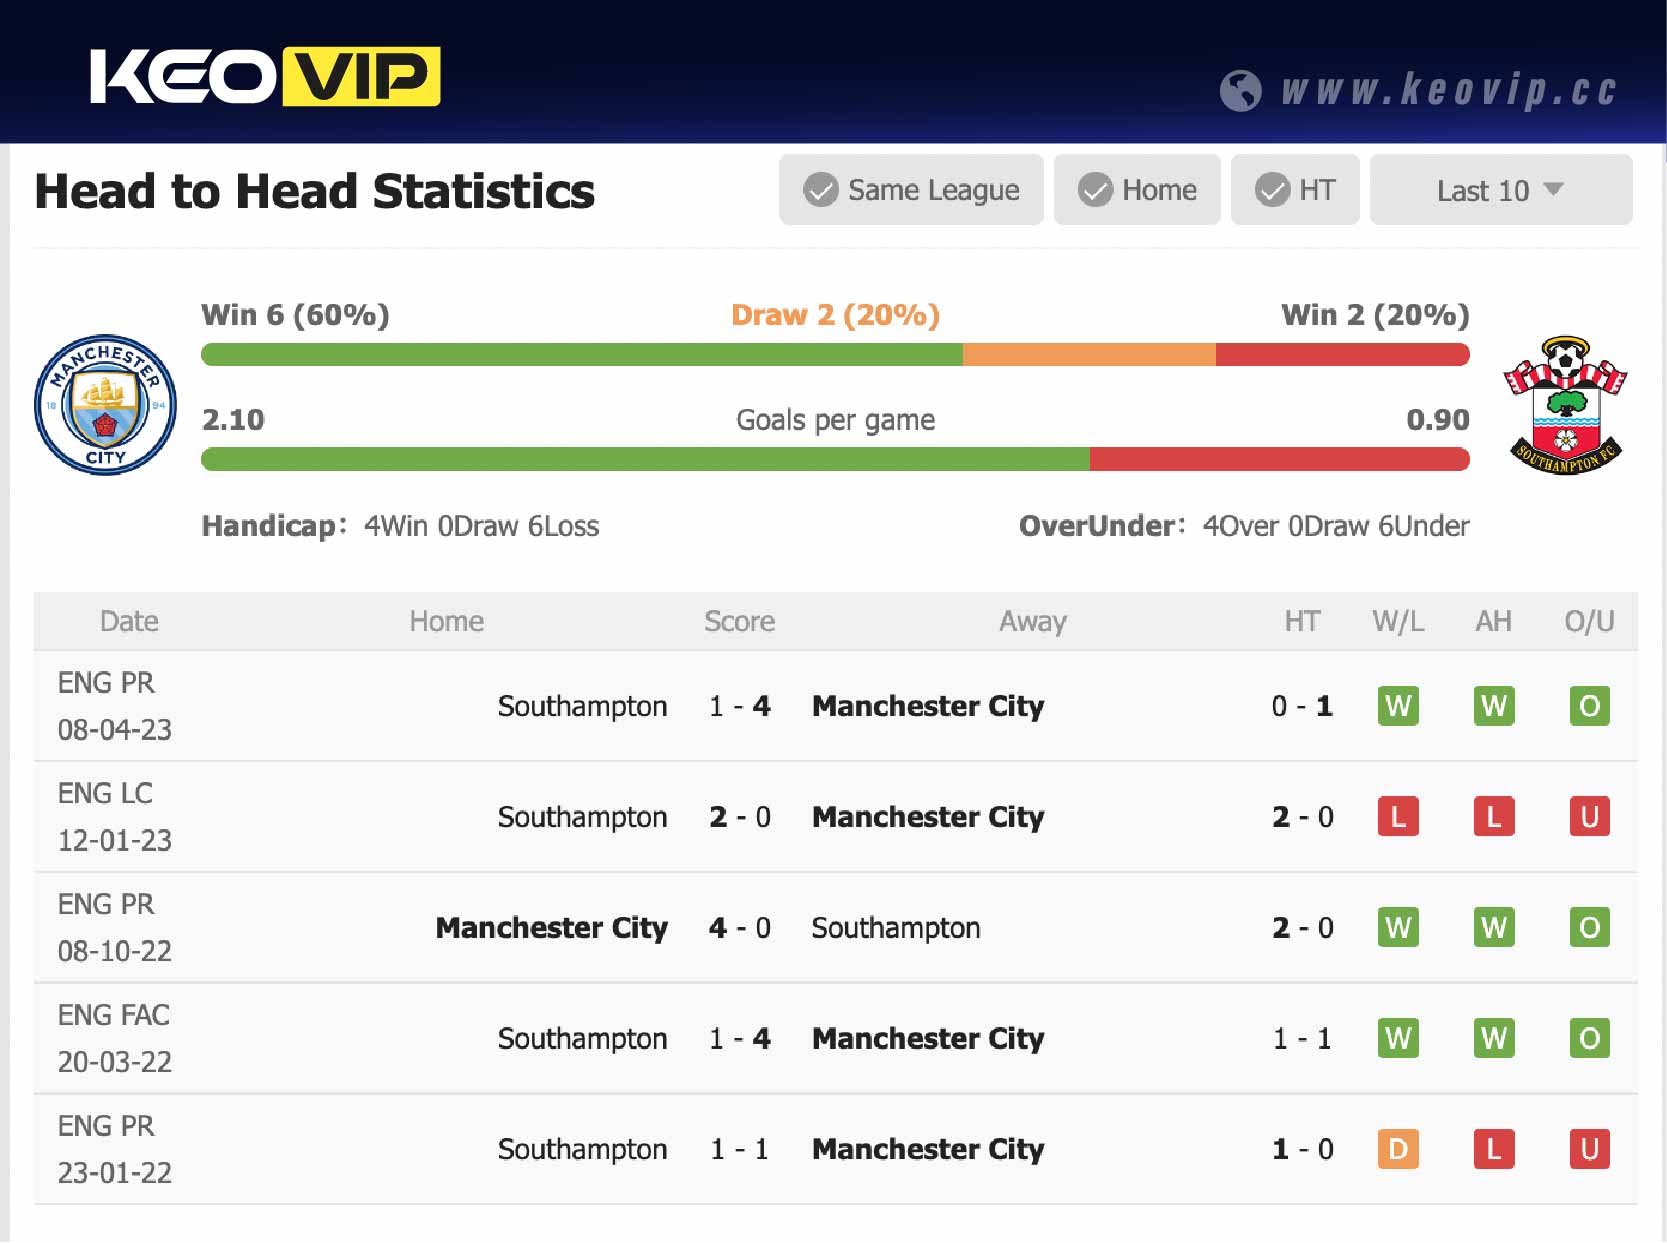This screenshot has height=1243, width=1667.
Task: Click the red L badge for 12-01-23 match
Action: [1397, 817]
